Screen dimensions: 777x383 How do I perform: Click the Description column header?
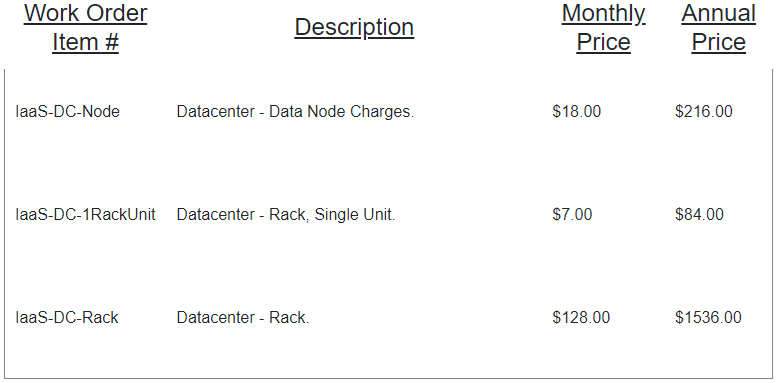tap(354, 28)
